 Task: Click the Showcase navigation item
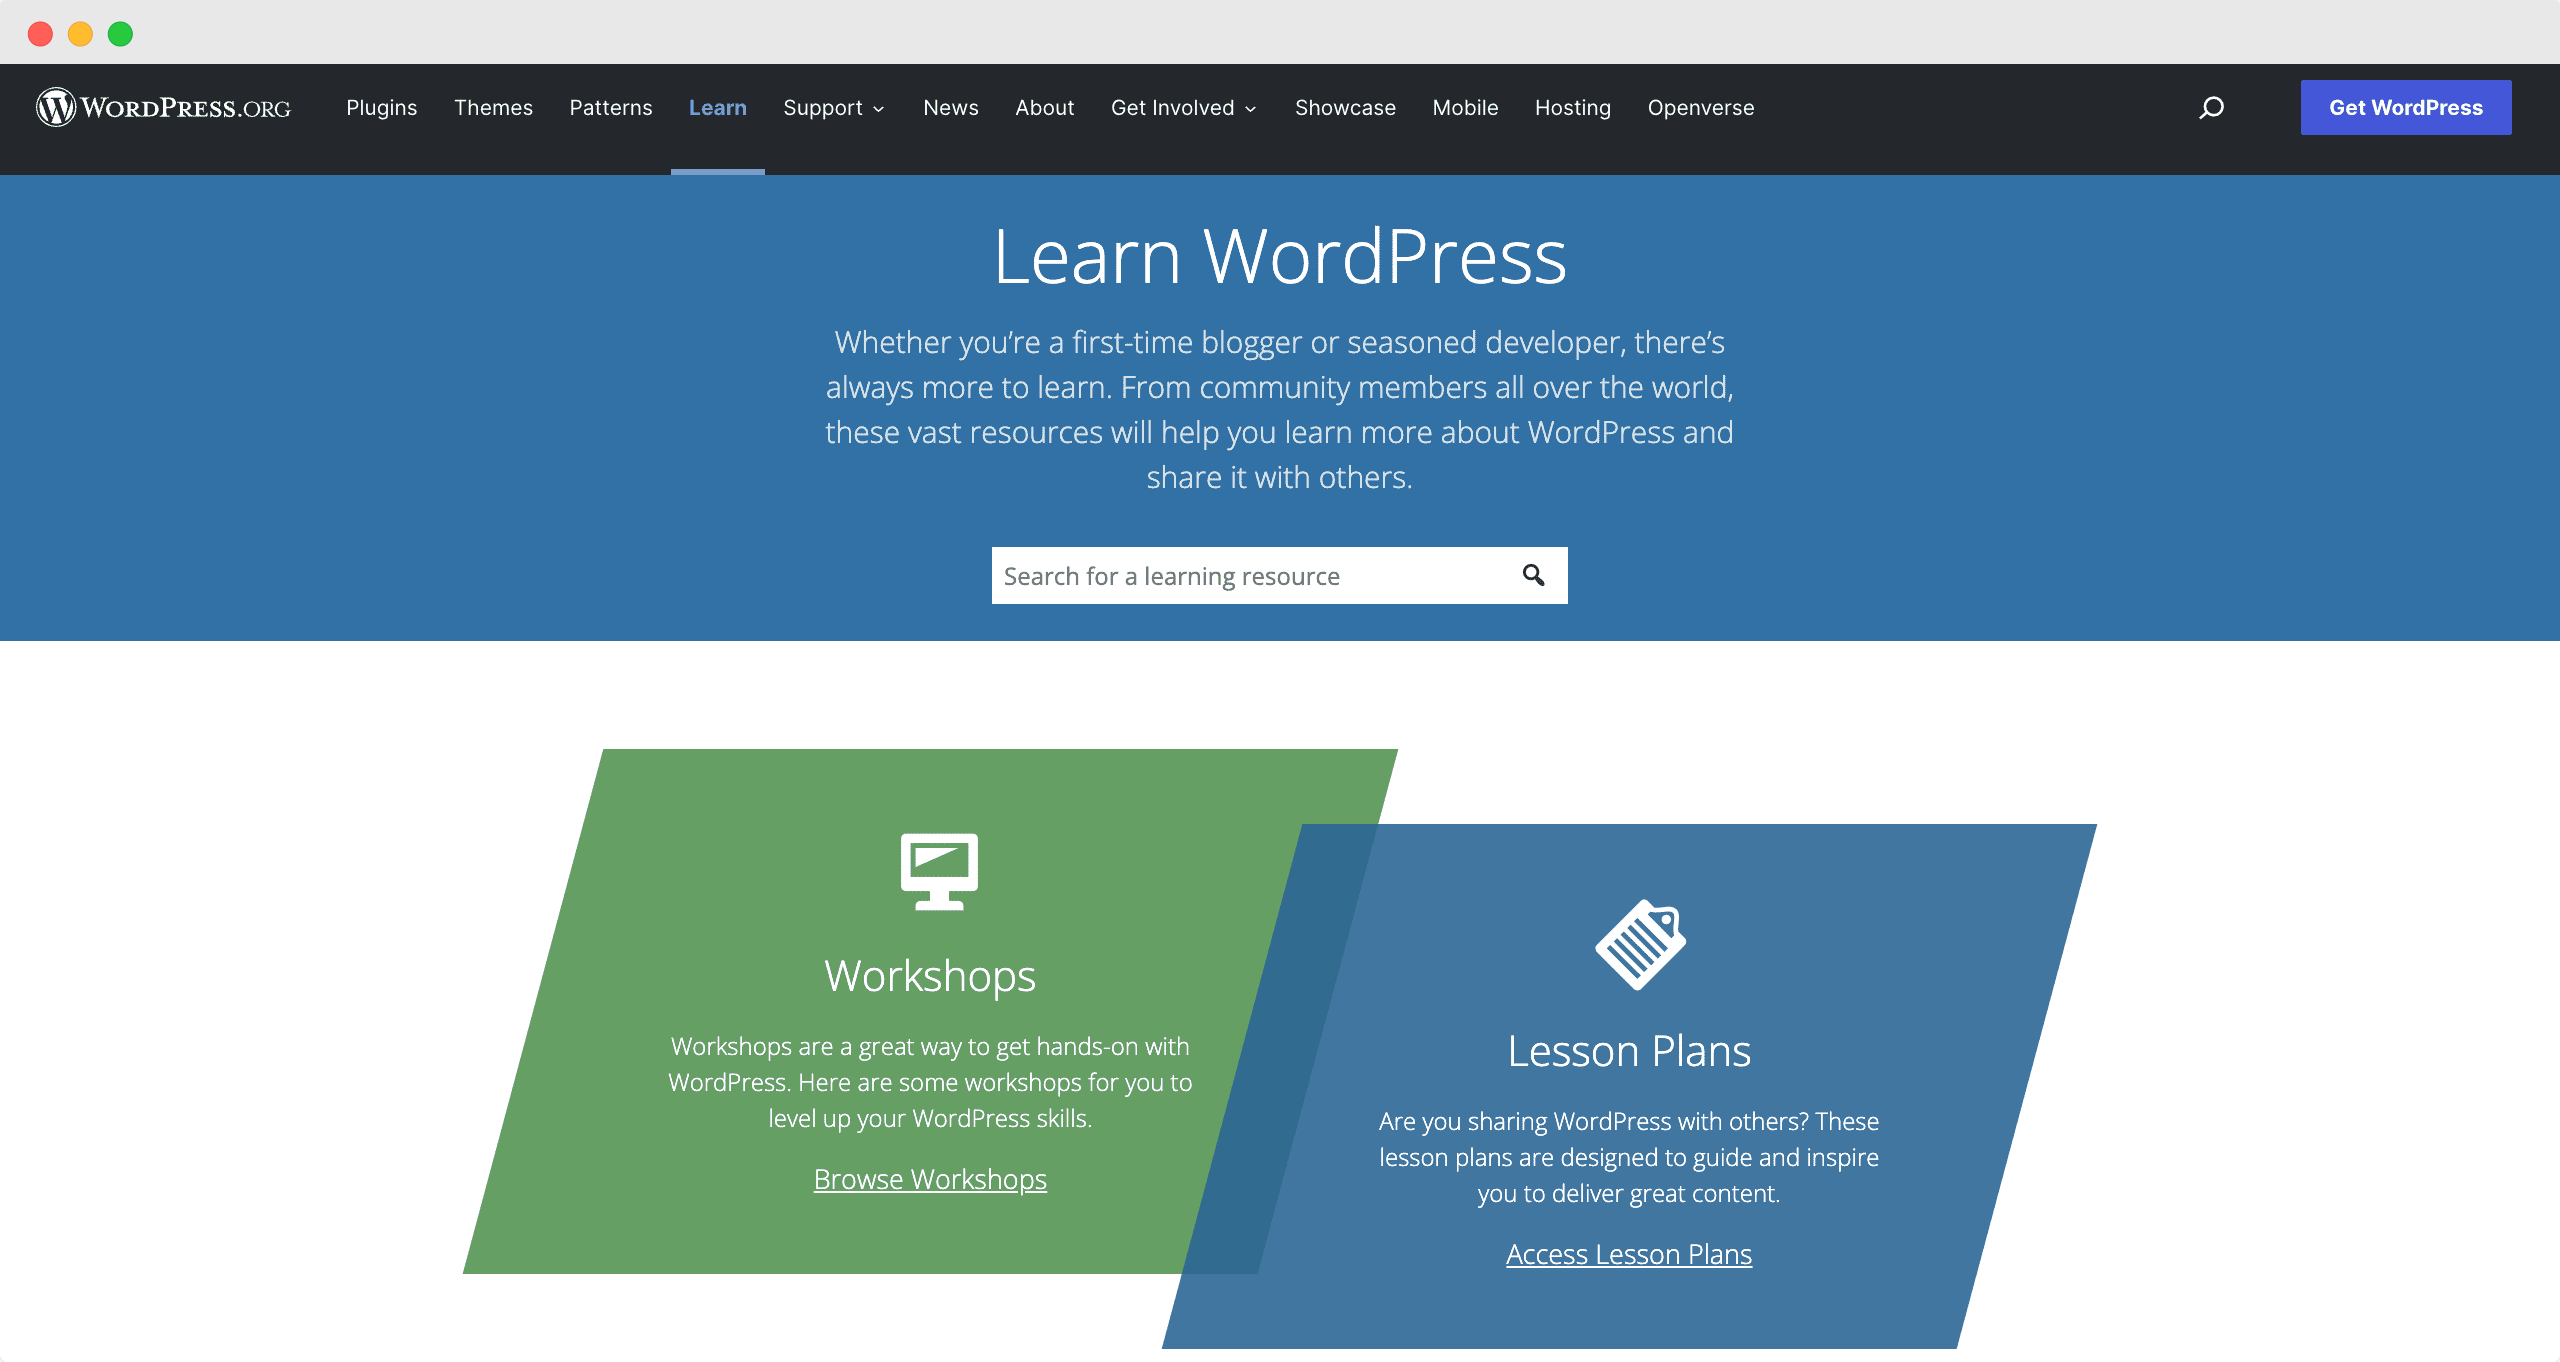(x=1344, y=107)
